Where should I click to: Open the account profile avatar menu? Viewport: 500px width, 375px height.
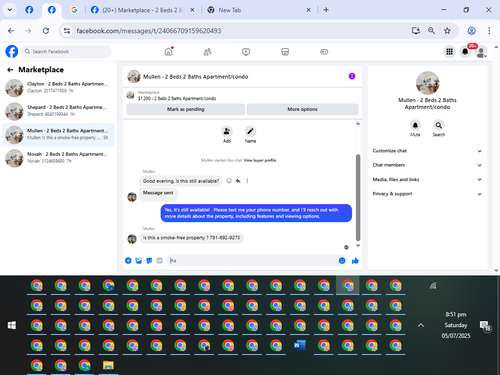pyautogui.click(x=481, y=52)
